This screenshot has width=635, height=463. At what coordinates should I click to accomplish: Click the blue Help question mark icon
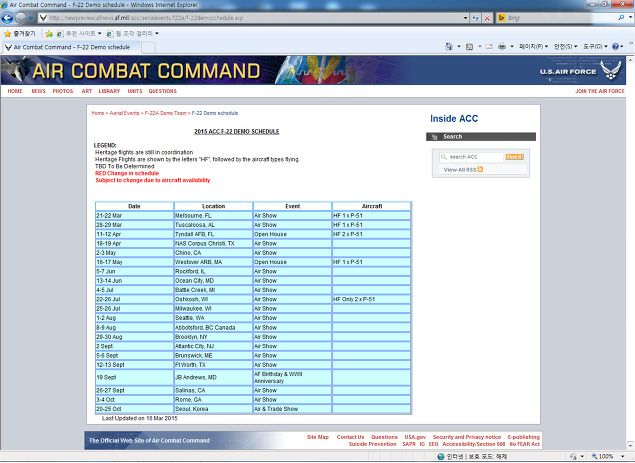click(615, 47)
